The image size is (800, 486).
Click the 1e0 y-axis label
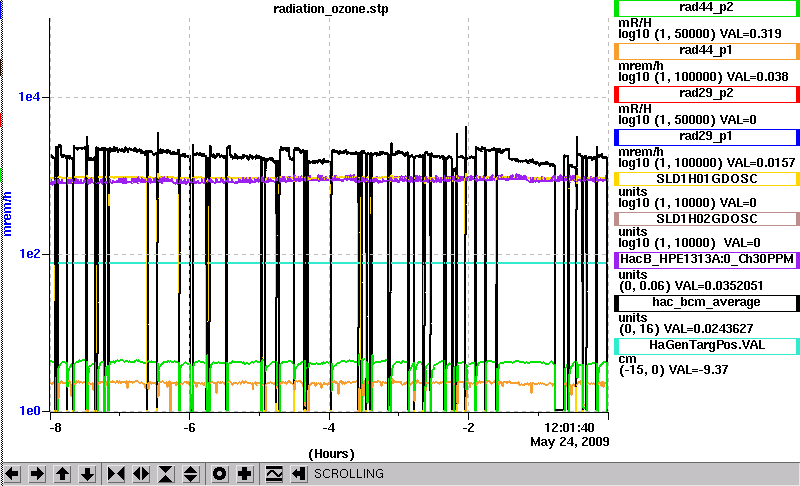coord(30,411)
